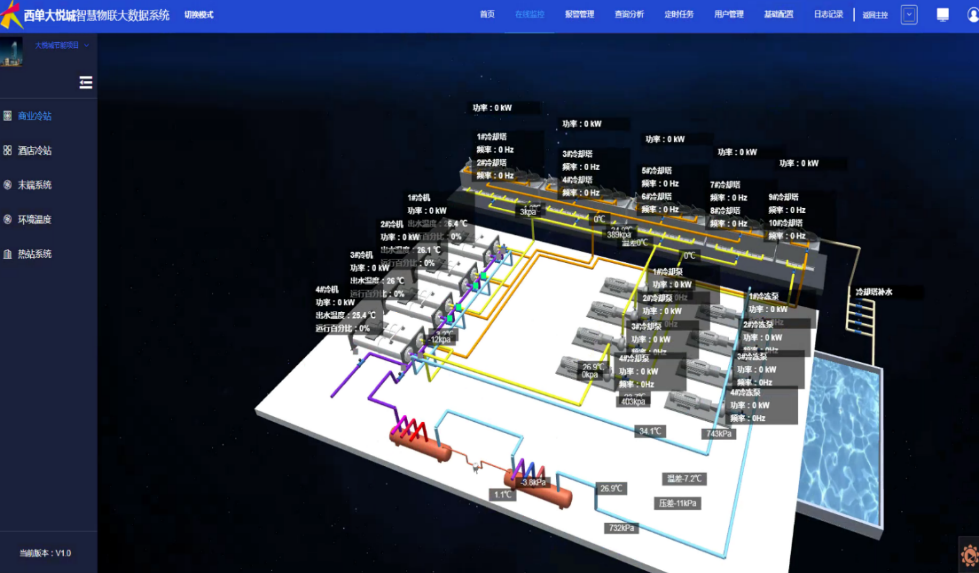Click the 热站系统 building icon
Viewport: 979px width, 573px height.
[8, 254]
